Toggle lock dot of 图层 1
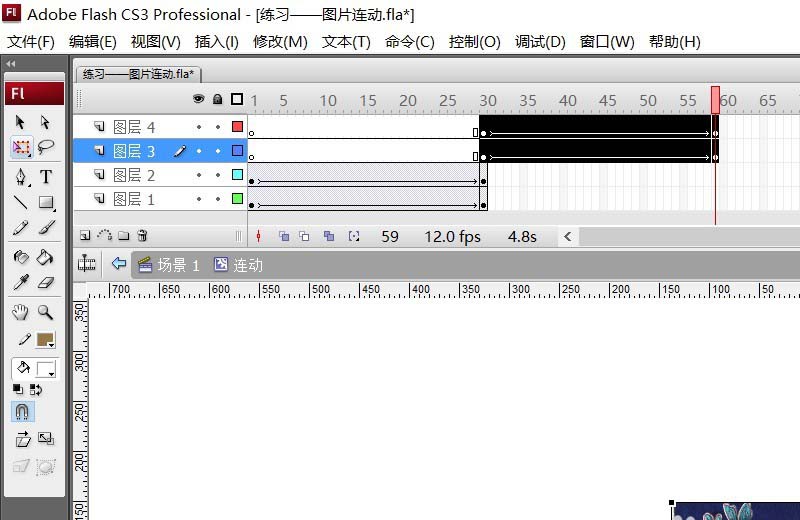 [x=218, y=199]
